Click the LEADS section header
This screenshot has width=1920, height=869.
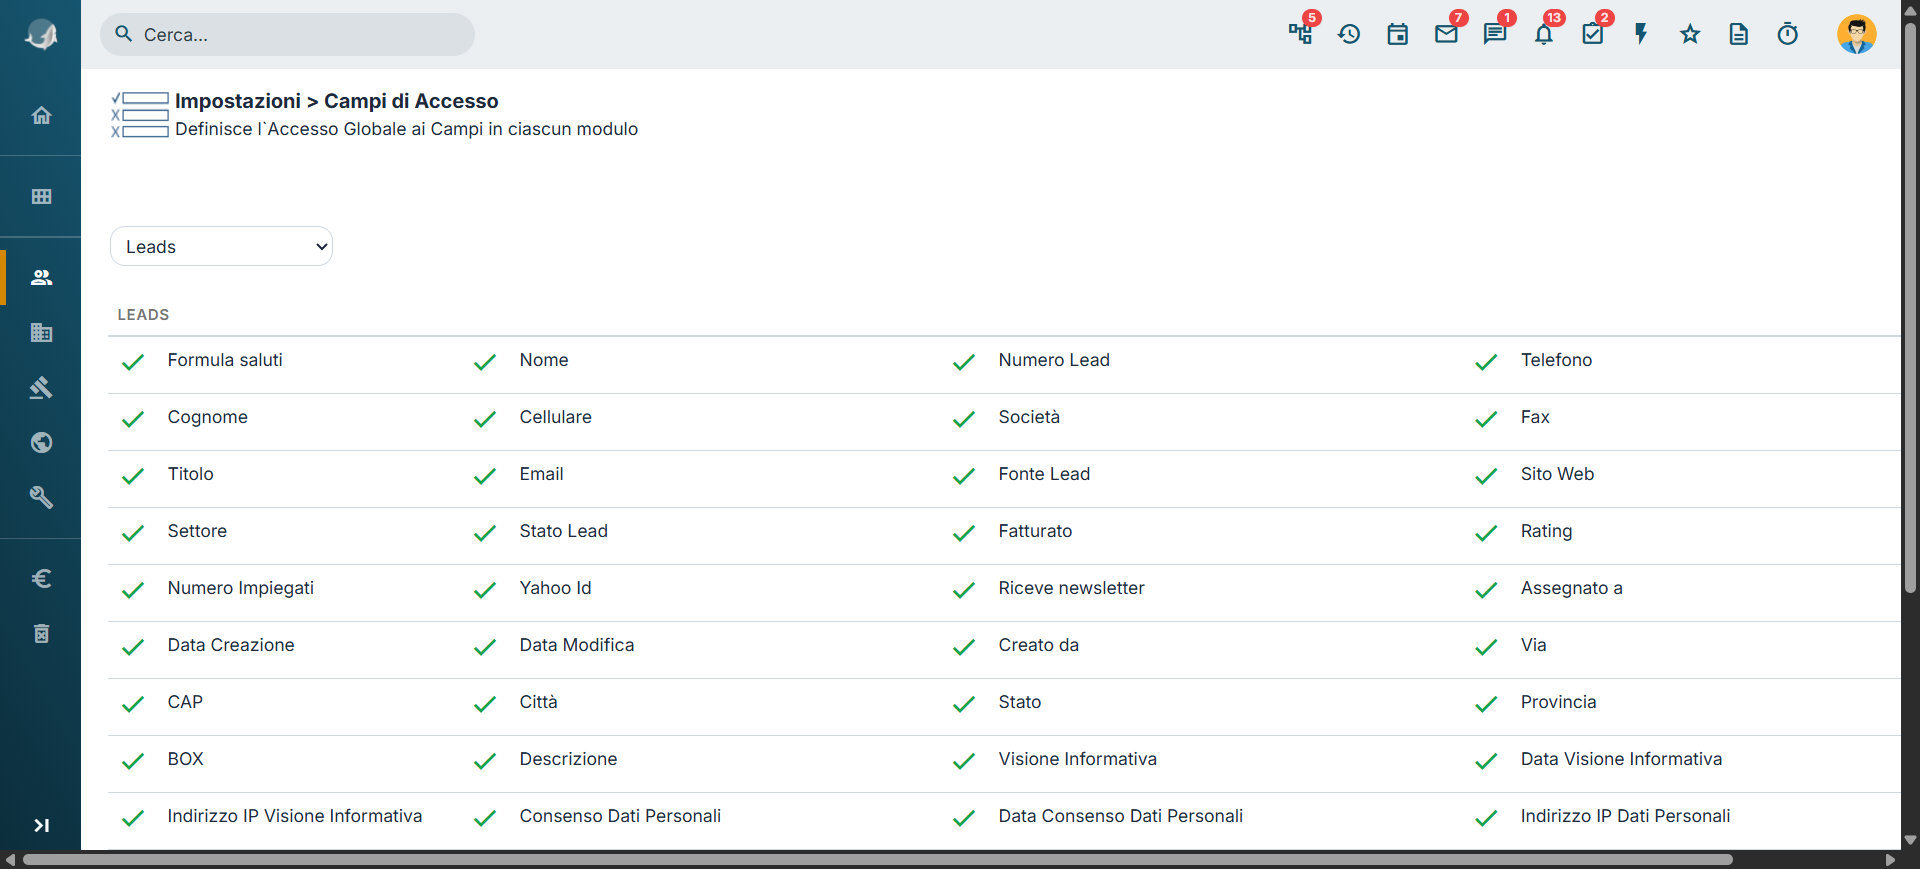[x=143, y=314]
